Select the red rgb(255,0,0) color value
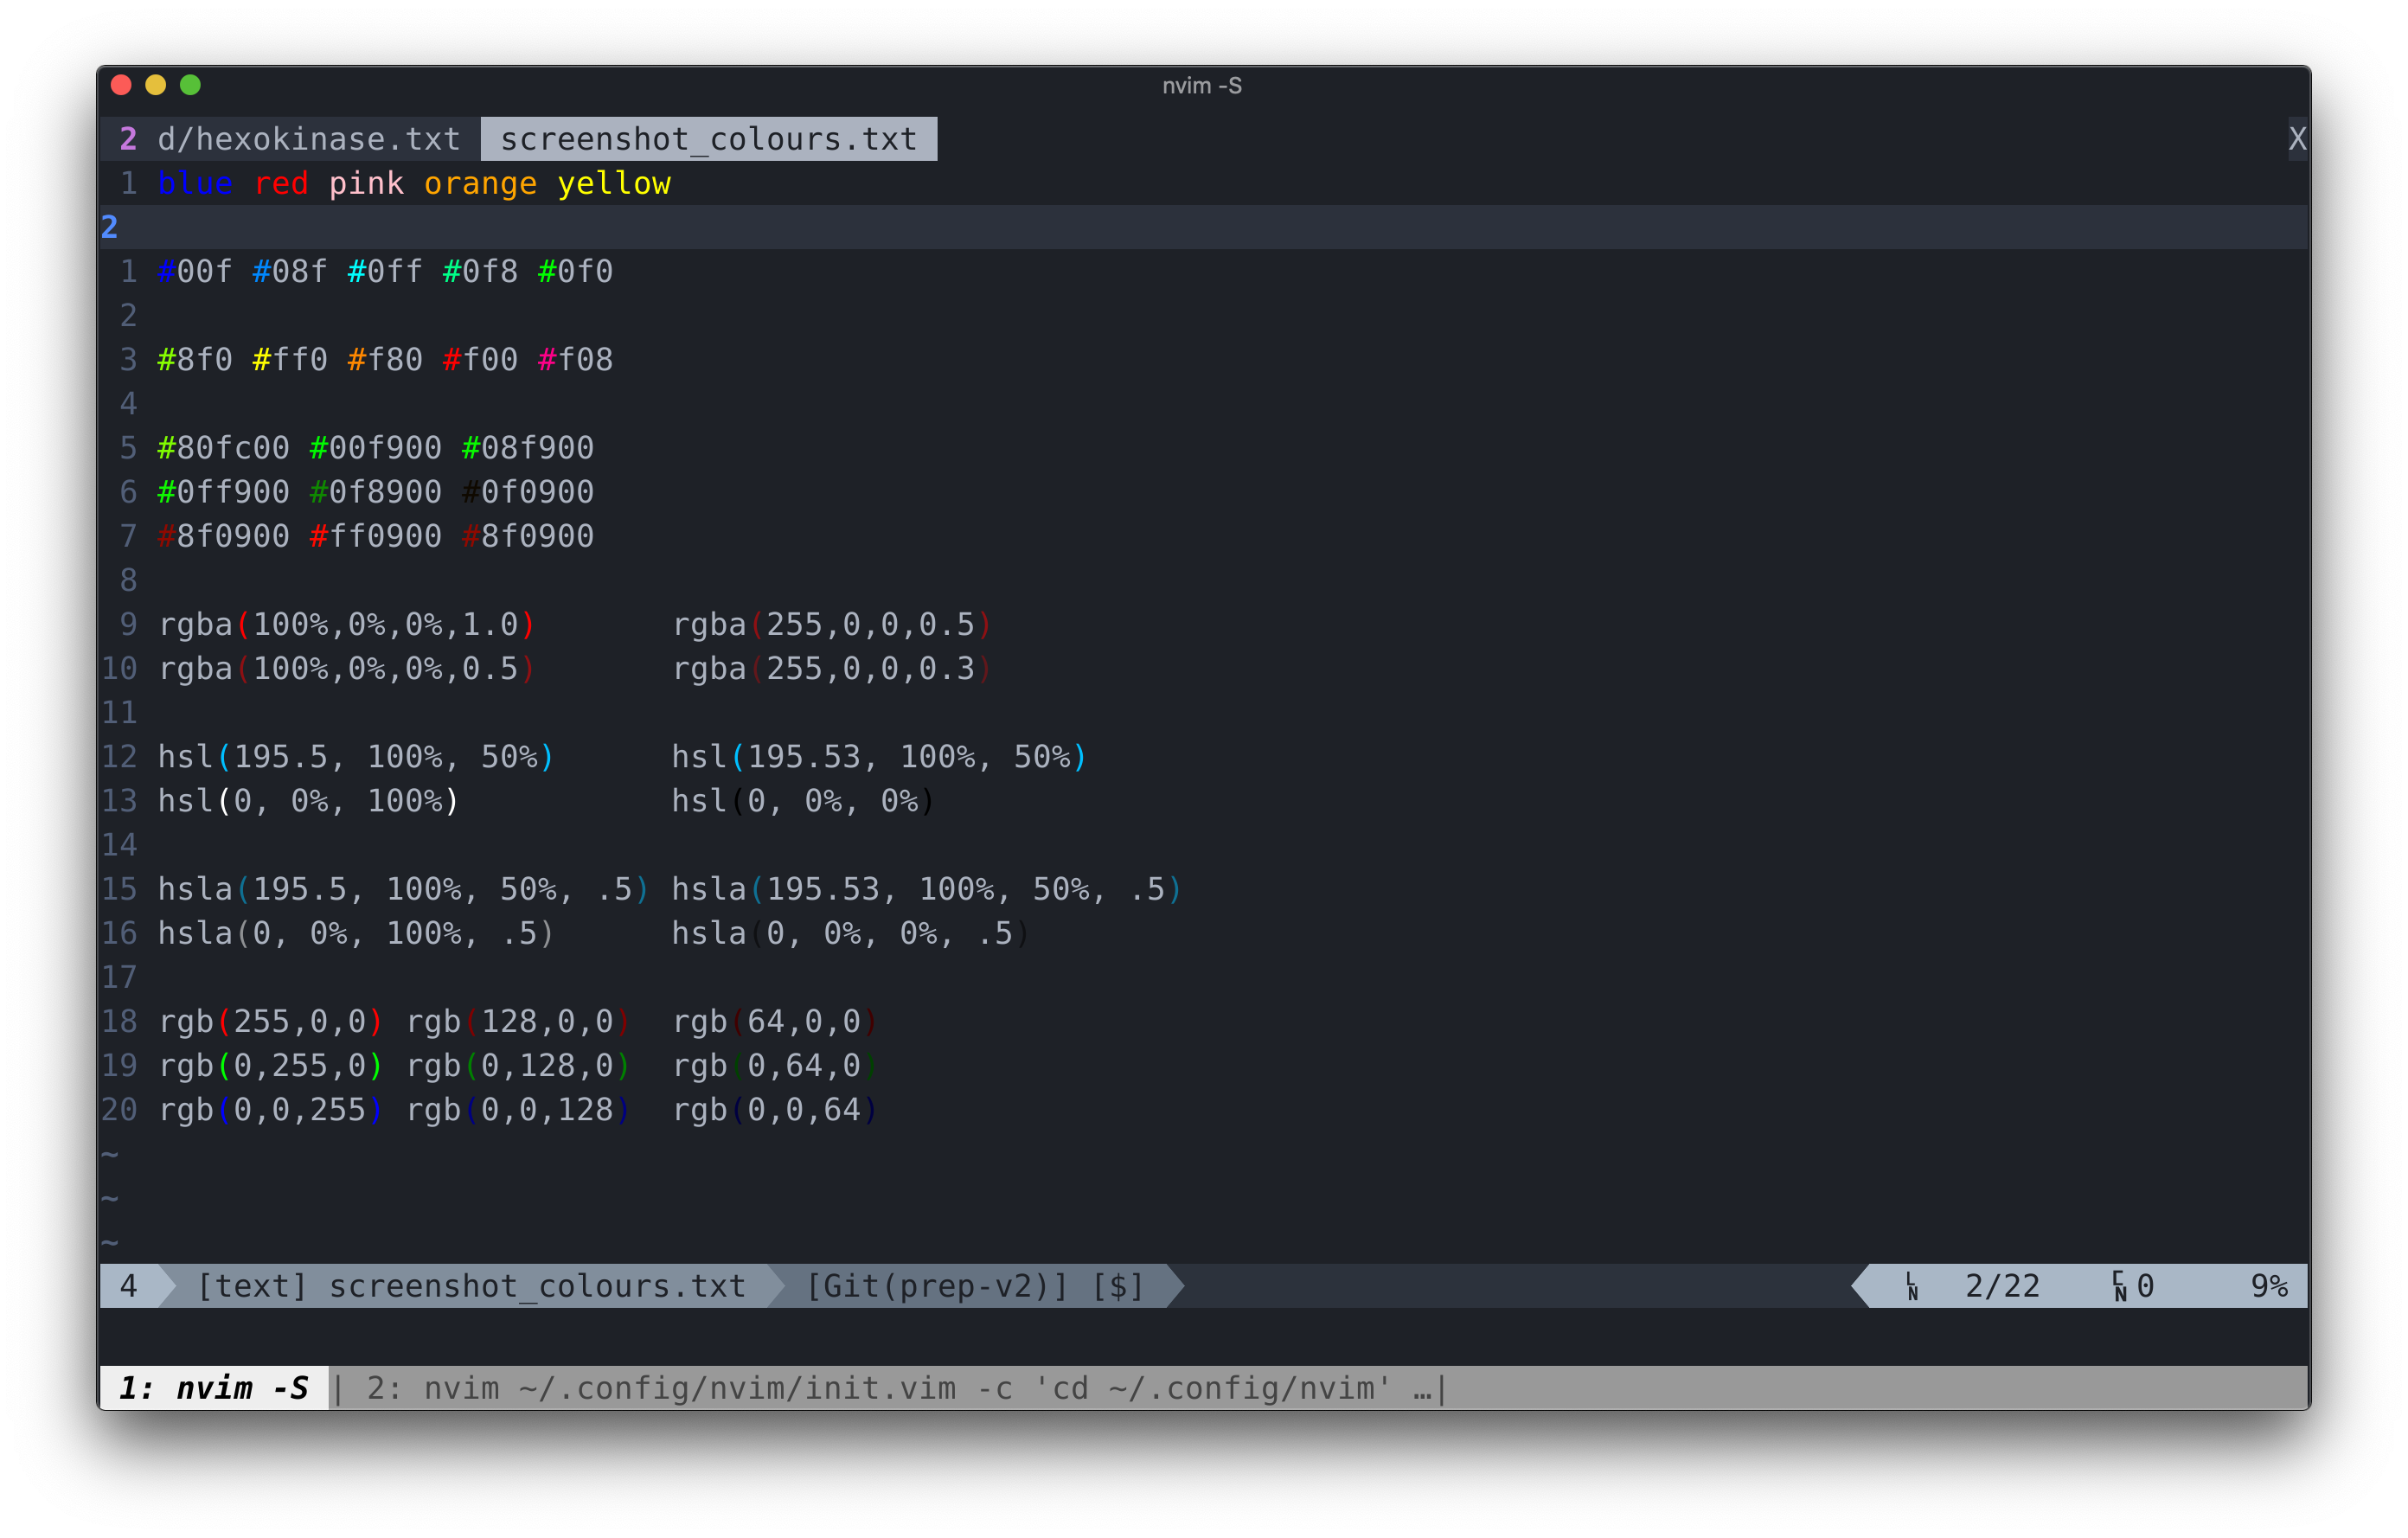 (x=270, y=1021)
